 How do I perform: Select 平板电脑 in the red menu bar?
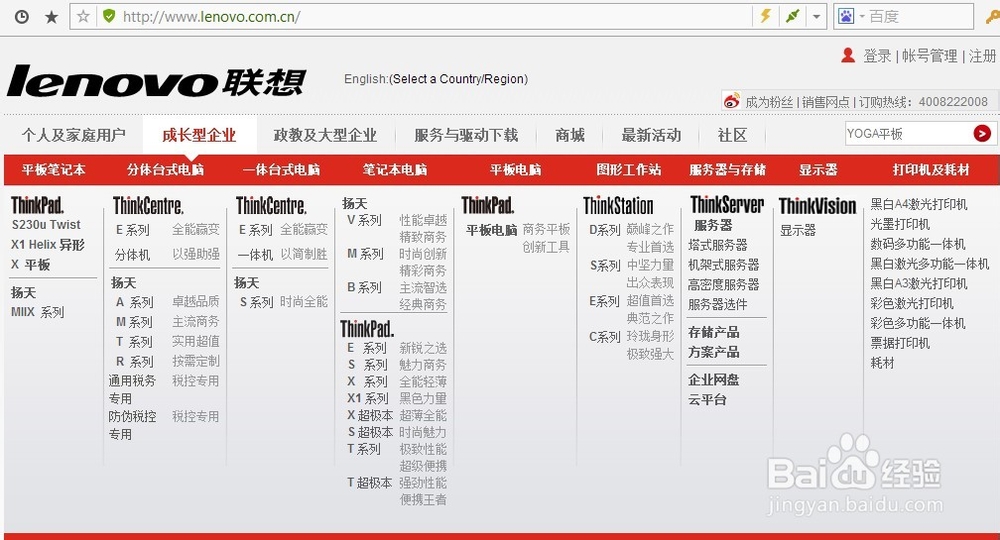[515, 170]
